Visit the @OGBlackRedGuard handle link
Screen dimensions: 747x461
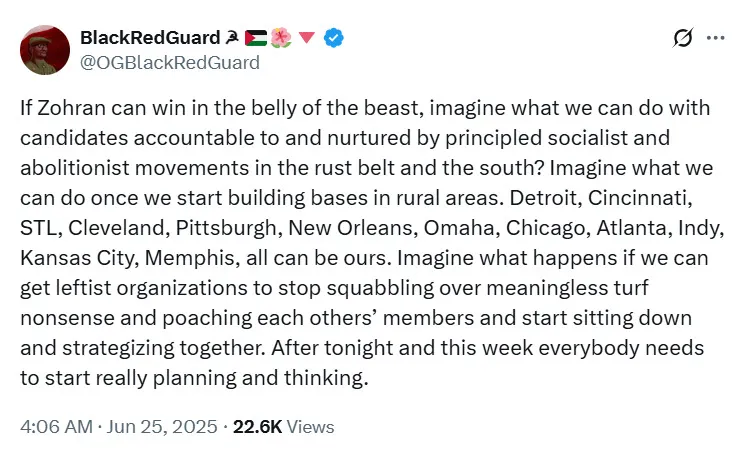(169, 62)
